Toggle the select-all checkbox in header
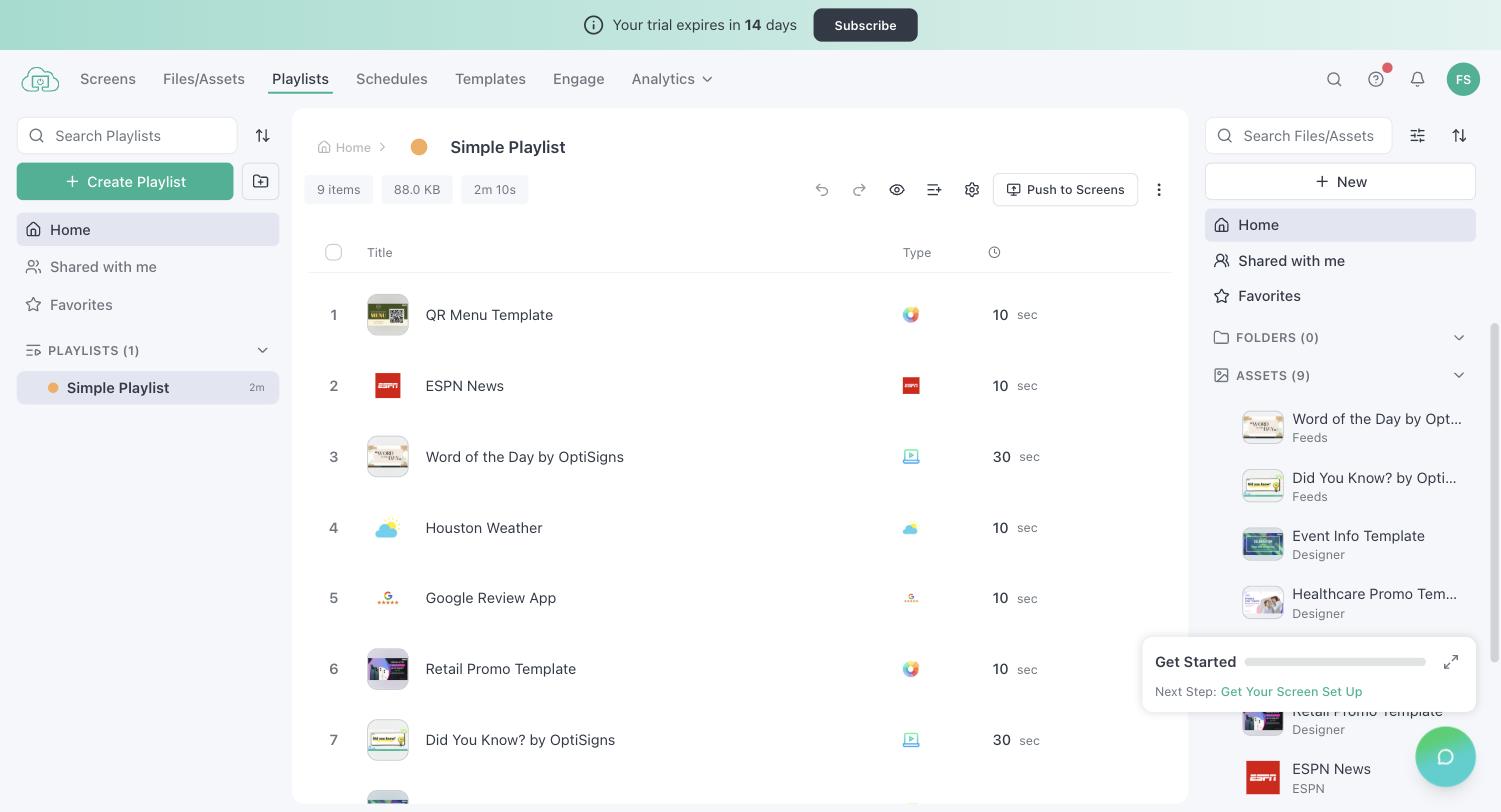 pos(334,253)
